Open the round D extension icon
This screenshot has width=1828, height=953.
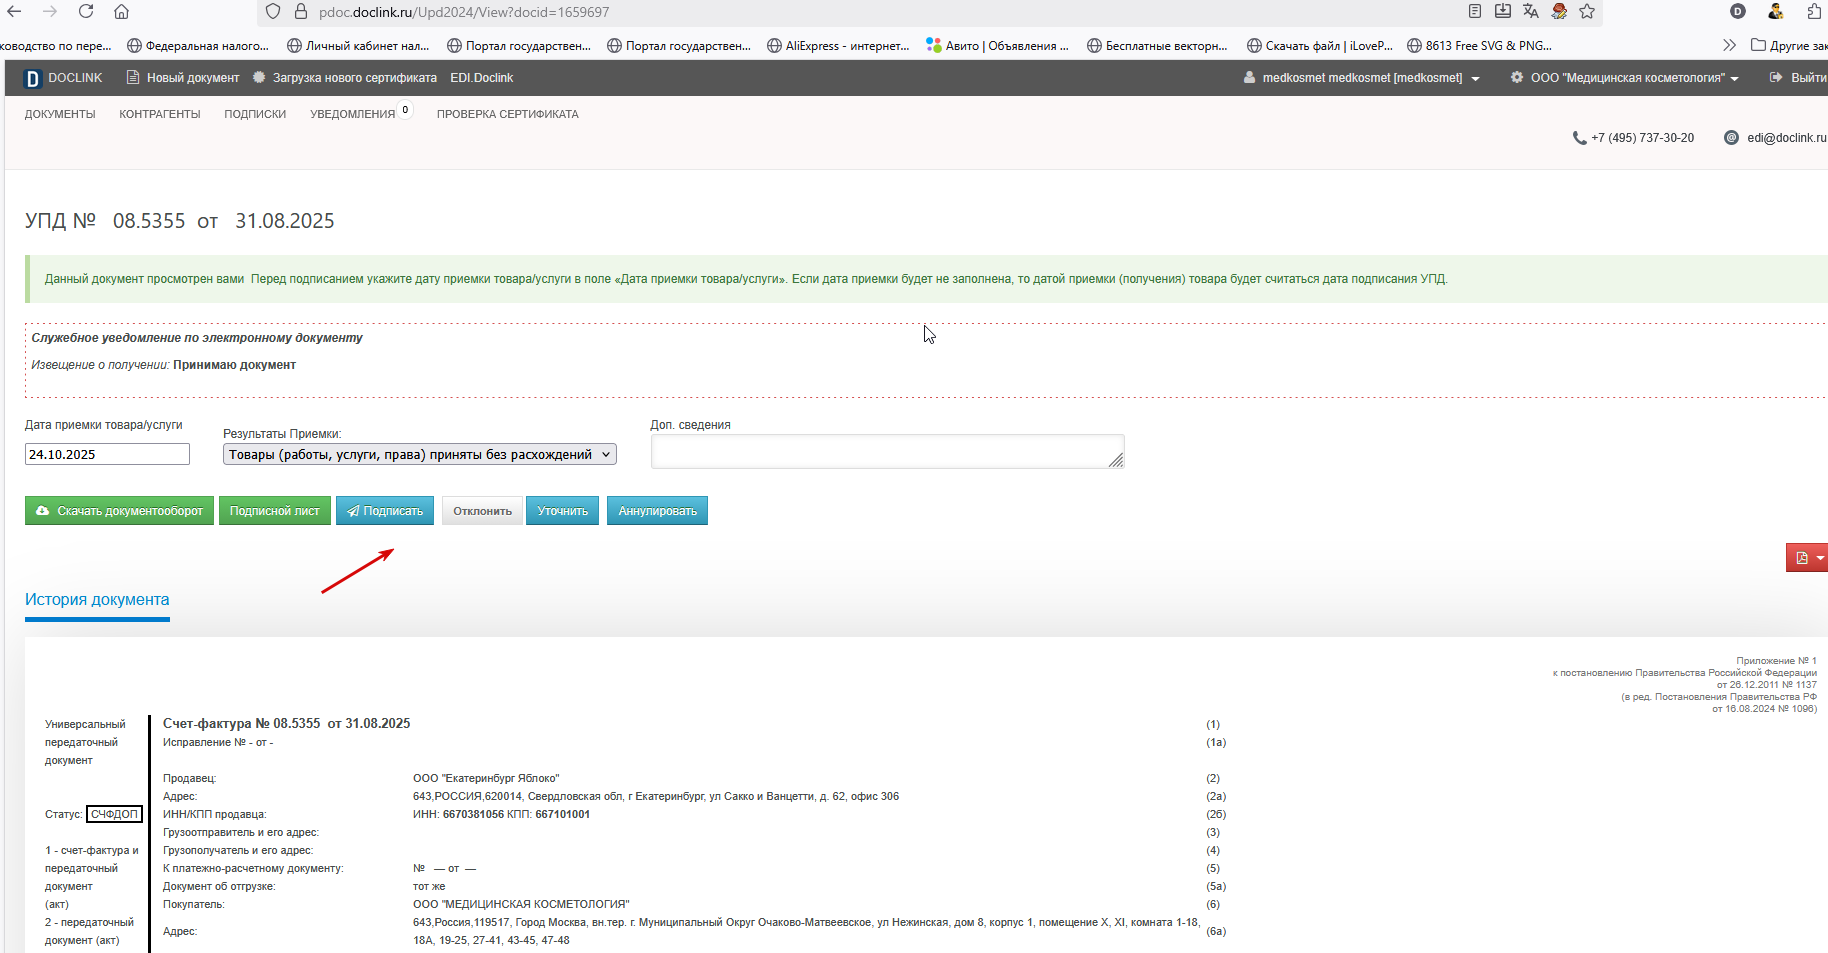1738,11
